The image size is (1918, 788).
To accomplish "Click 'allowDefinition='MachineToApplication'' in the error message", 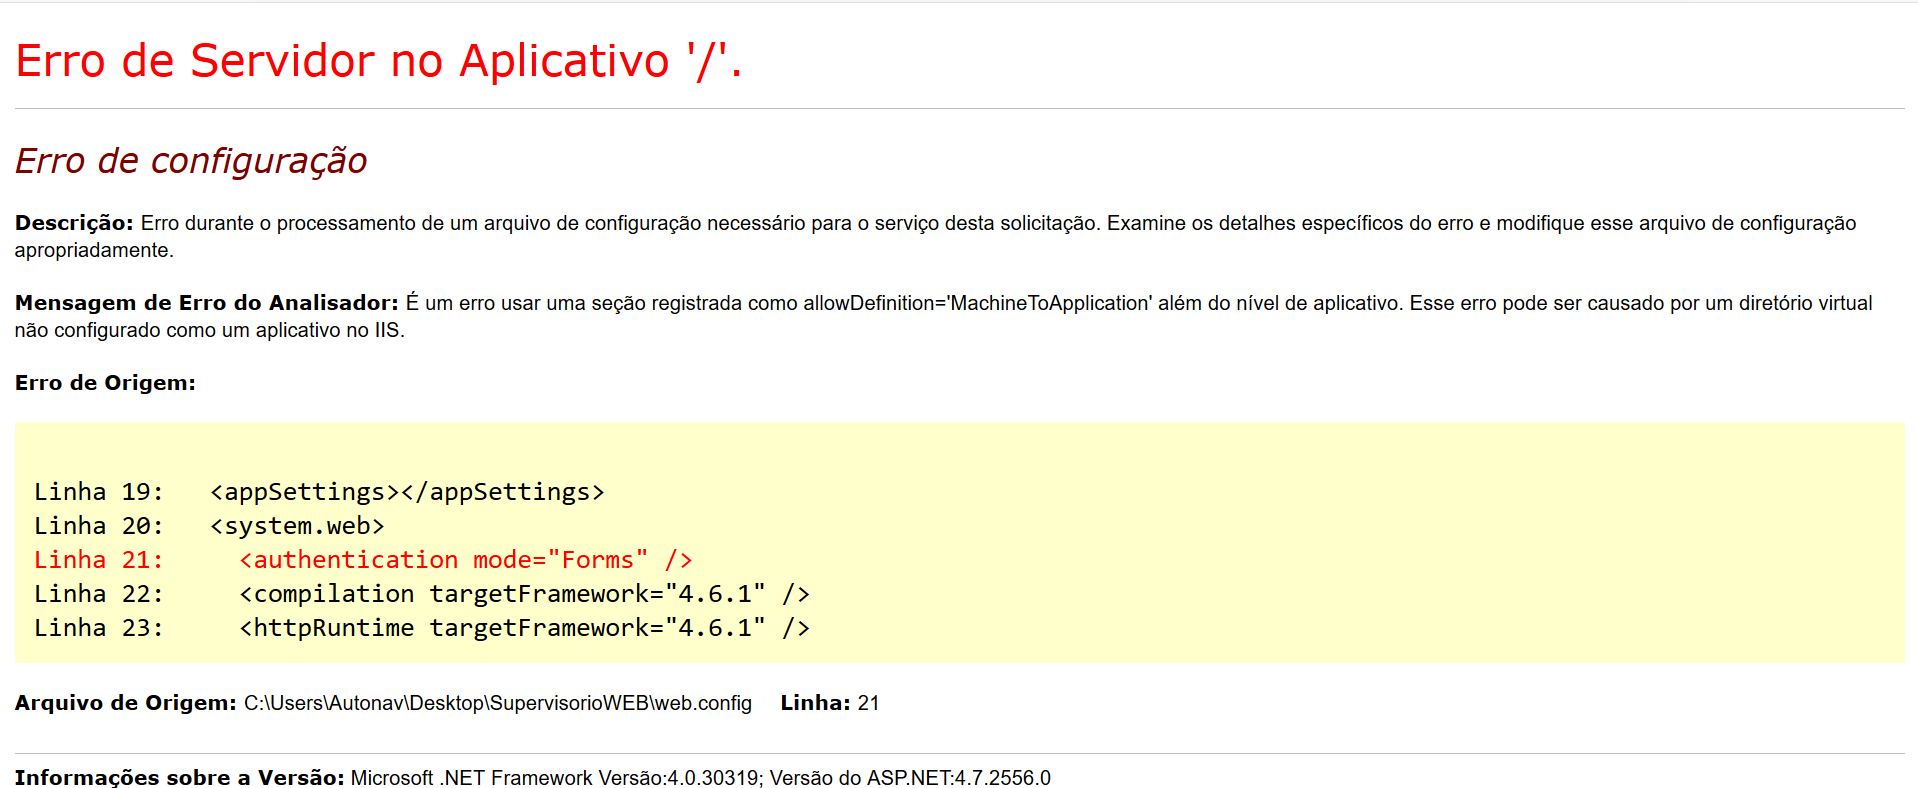I will click(977, 303).
